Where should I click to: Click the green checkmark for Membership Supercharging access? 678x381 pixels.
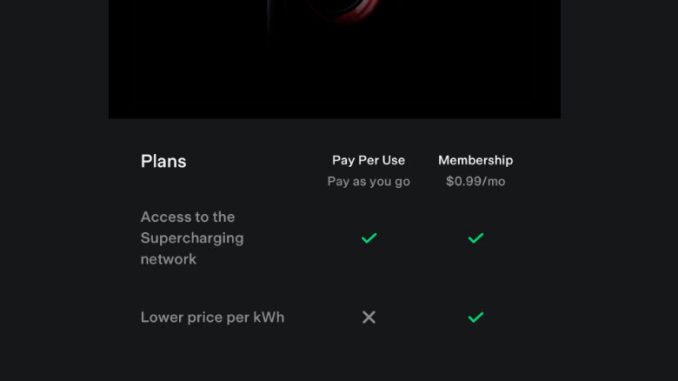click(x=476, y=238)
